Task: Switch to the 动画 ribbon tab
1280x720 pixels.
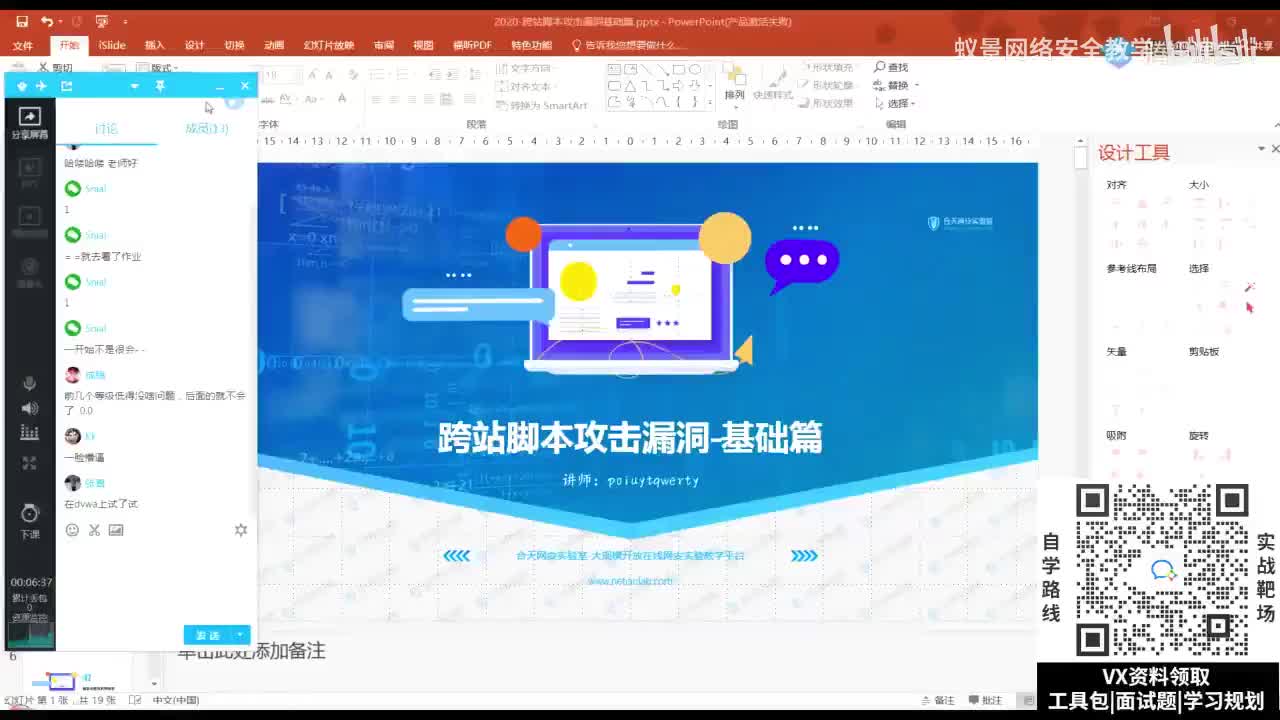Action: pyautogui.click(x=274, y=45)
